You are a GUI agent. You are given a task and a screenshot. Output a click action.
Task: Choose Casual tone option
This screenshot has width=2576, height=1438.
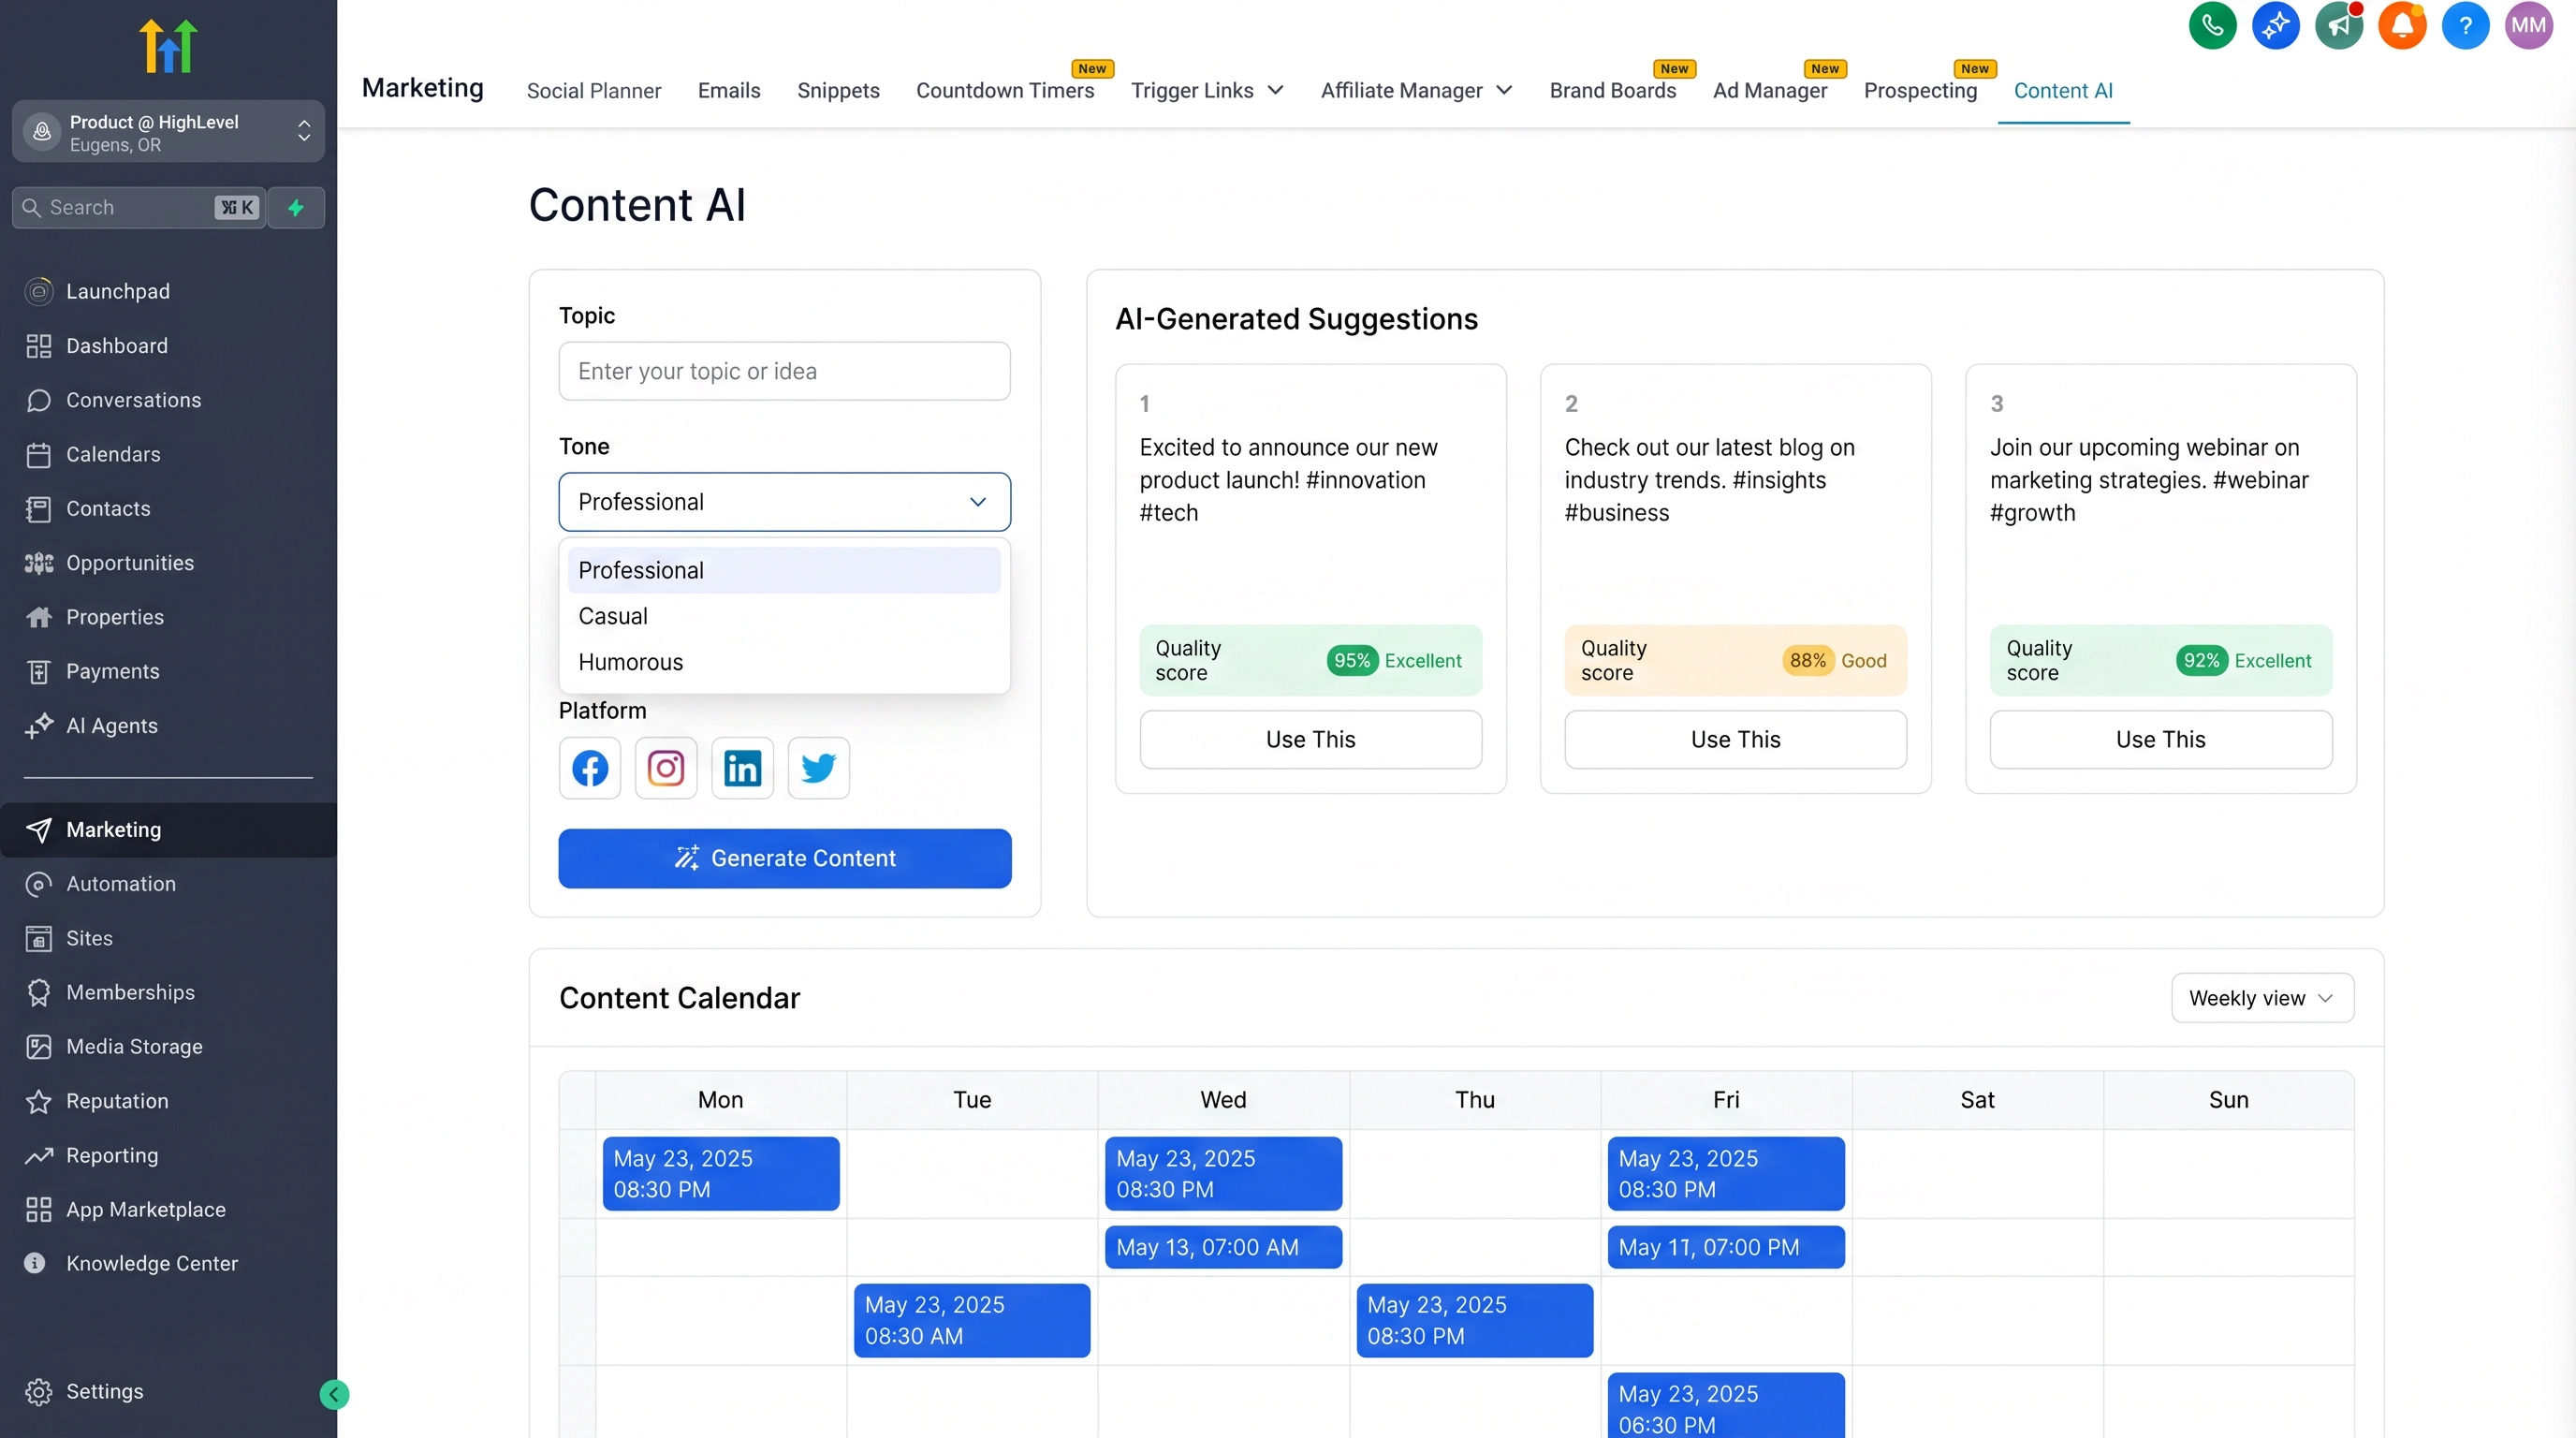click(785, 616)
